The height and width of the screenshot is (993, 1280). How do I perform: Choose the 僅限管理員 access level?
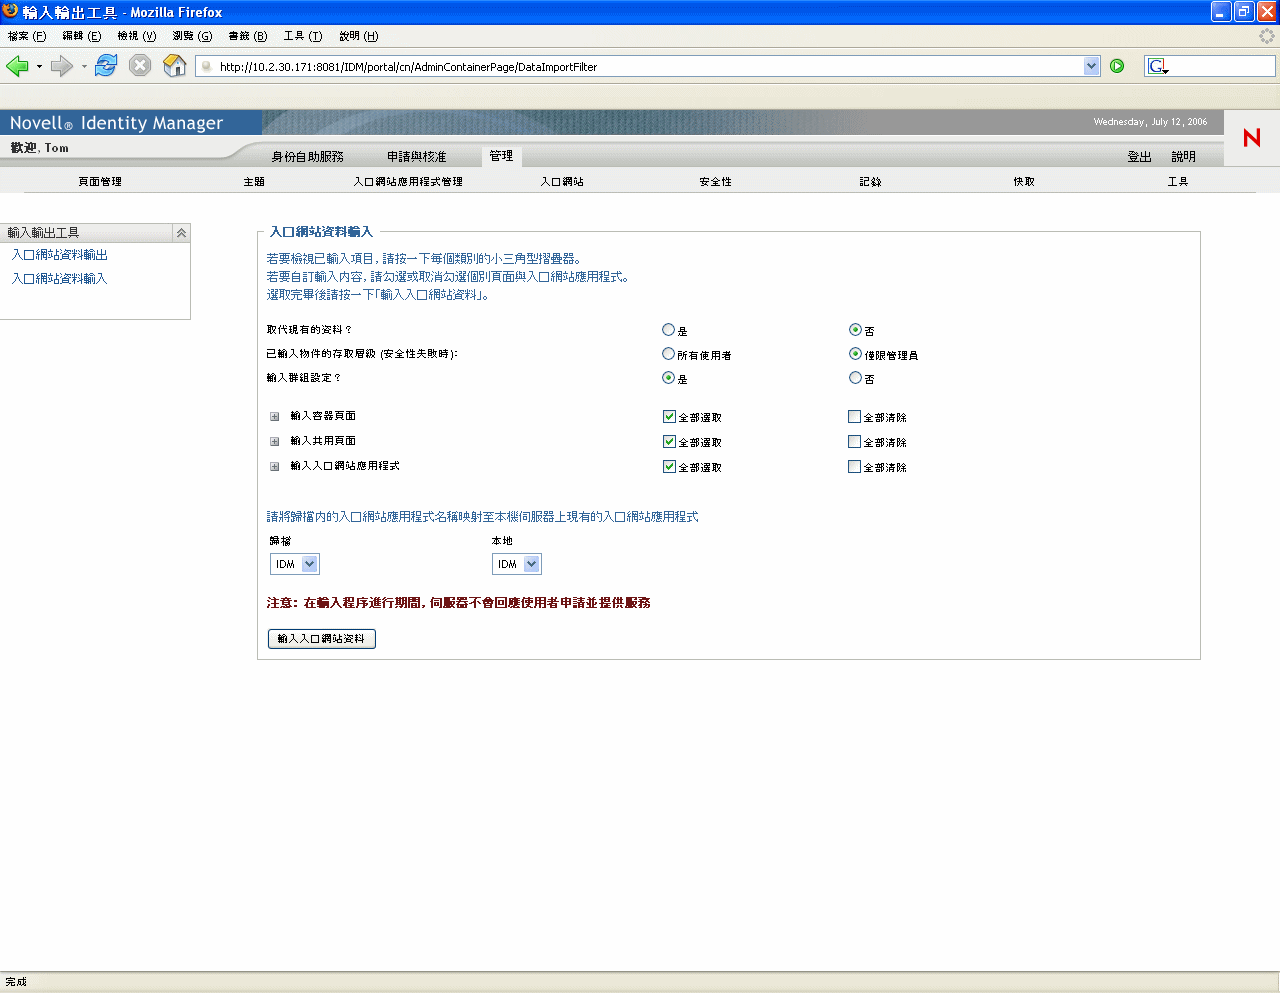pyautogui.click(x=855, y=354)
